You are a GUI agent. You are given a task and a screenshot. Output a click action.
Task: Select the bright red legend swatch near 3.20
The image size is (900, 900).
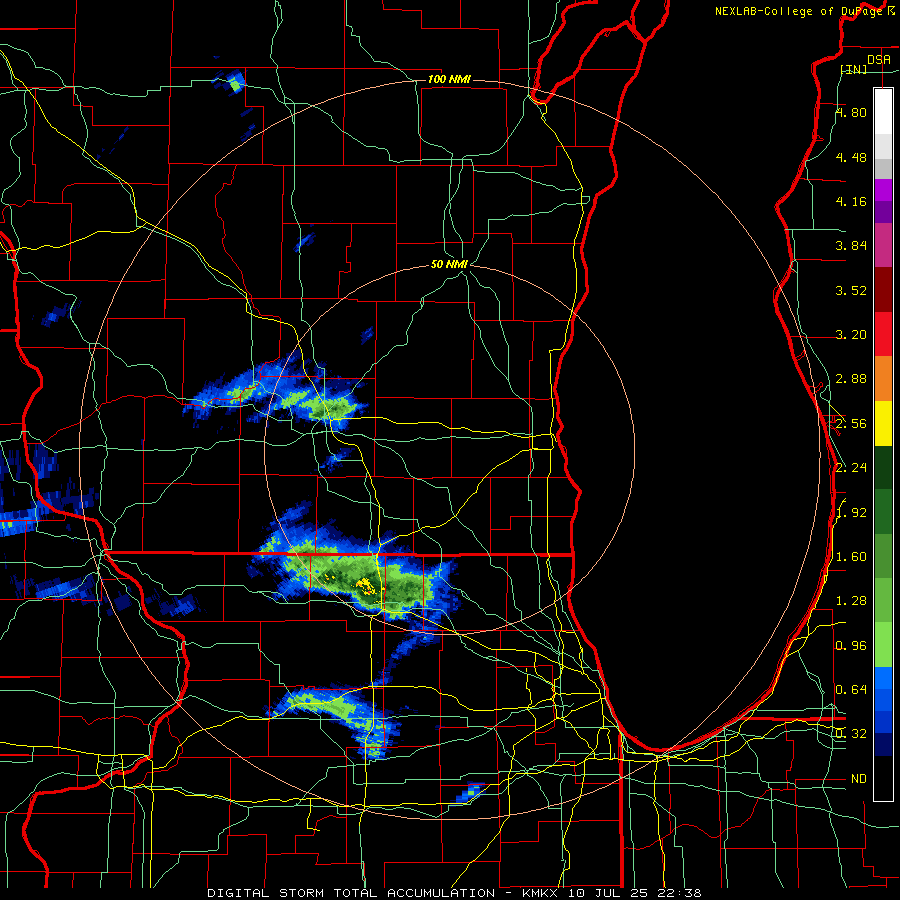coord(883,334)
